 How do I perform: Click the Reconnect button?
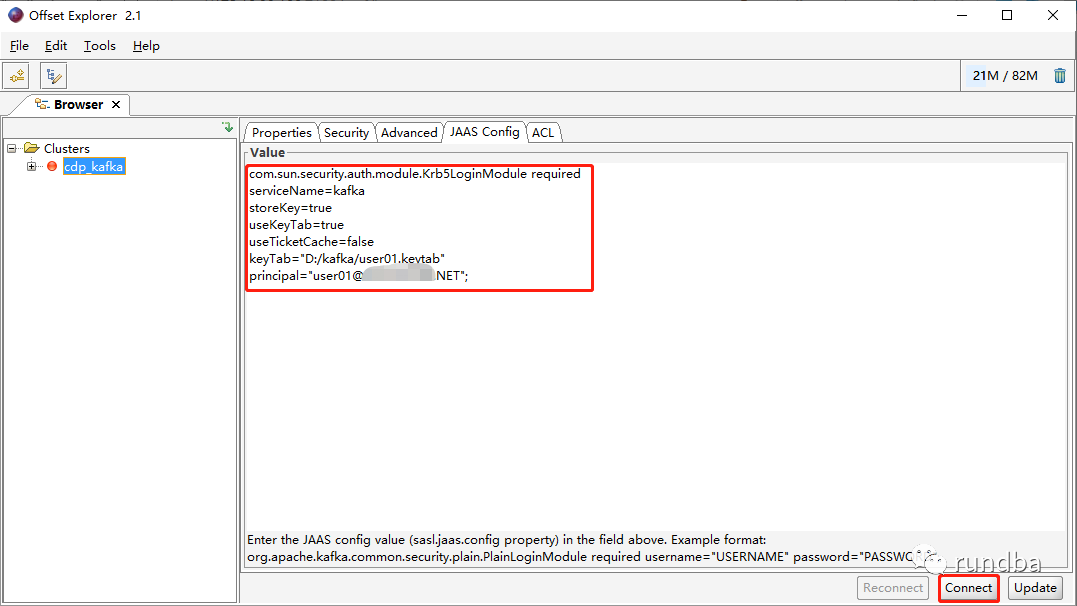[x=893, y=588]
